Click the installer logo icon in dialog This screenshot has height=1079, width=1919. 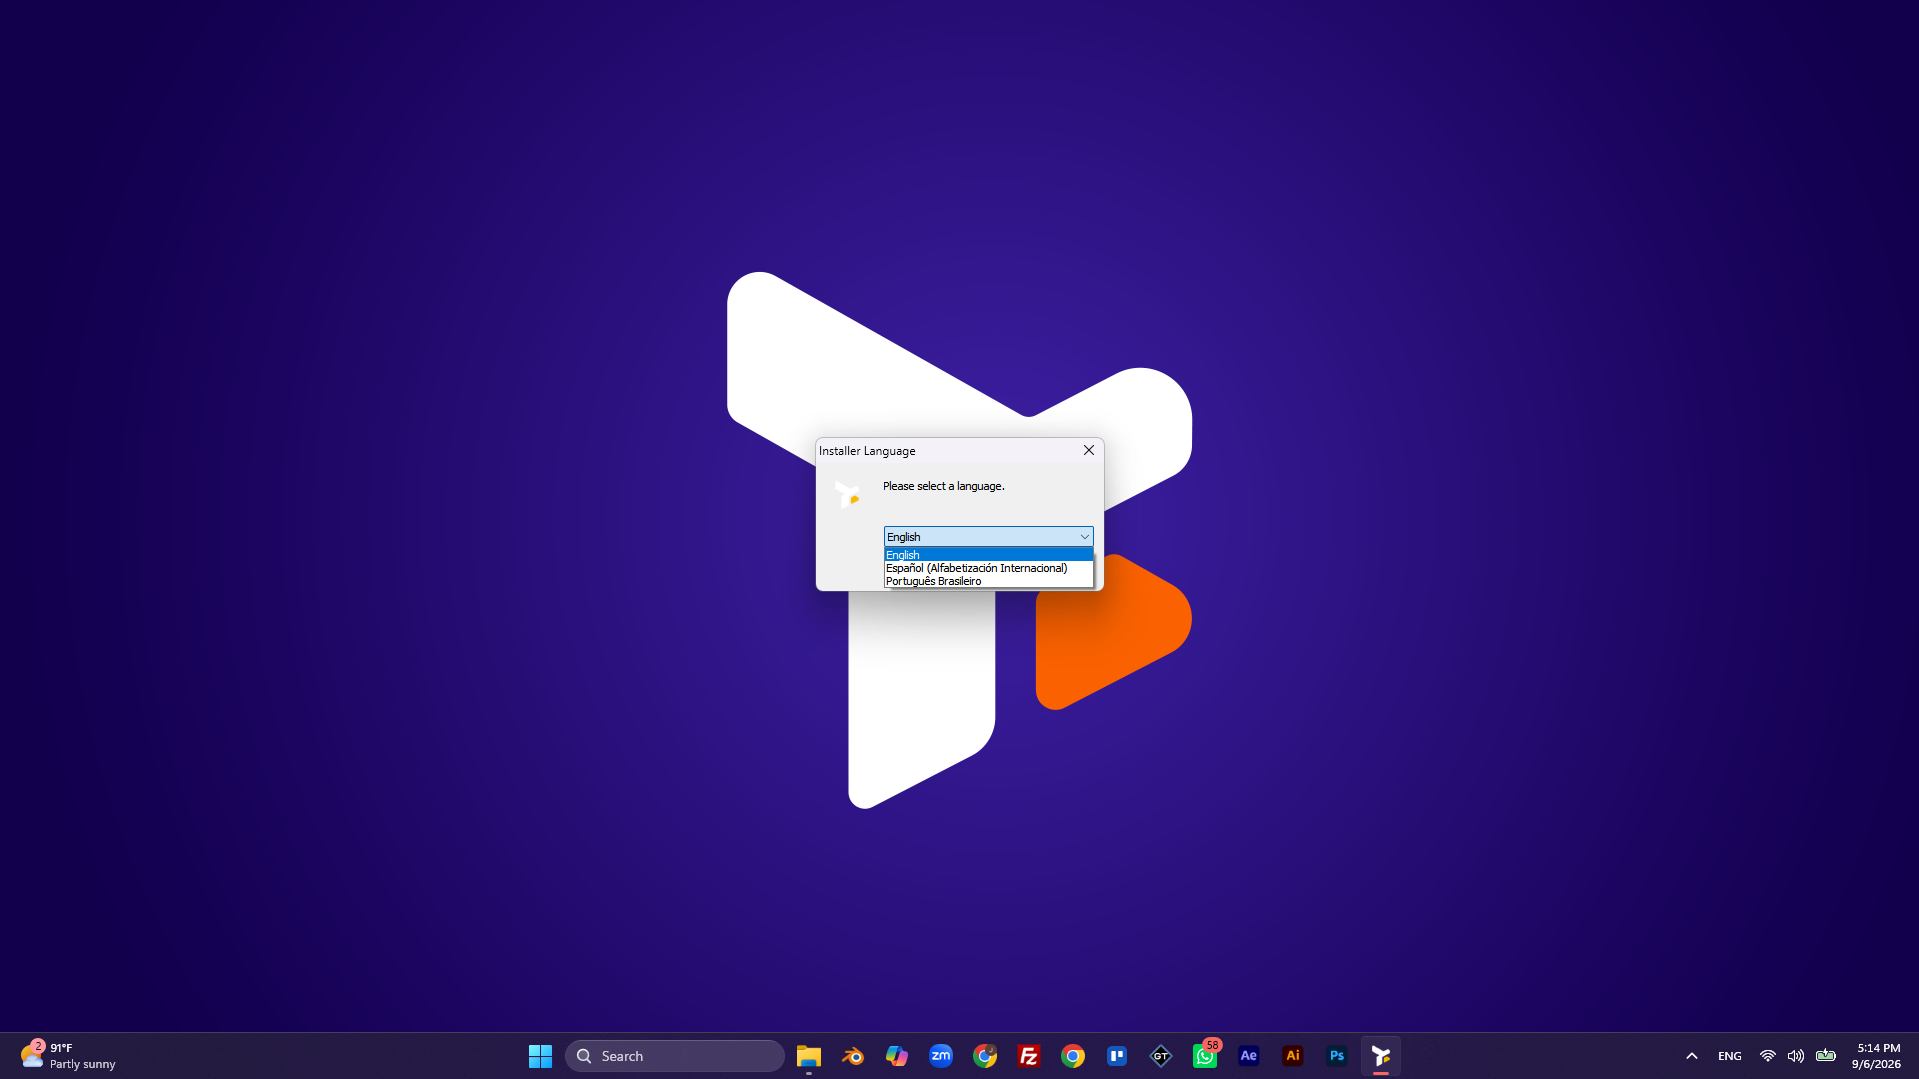tap(848, 494)
